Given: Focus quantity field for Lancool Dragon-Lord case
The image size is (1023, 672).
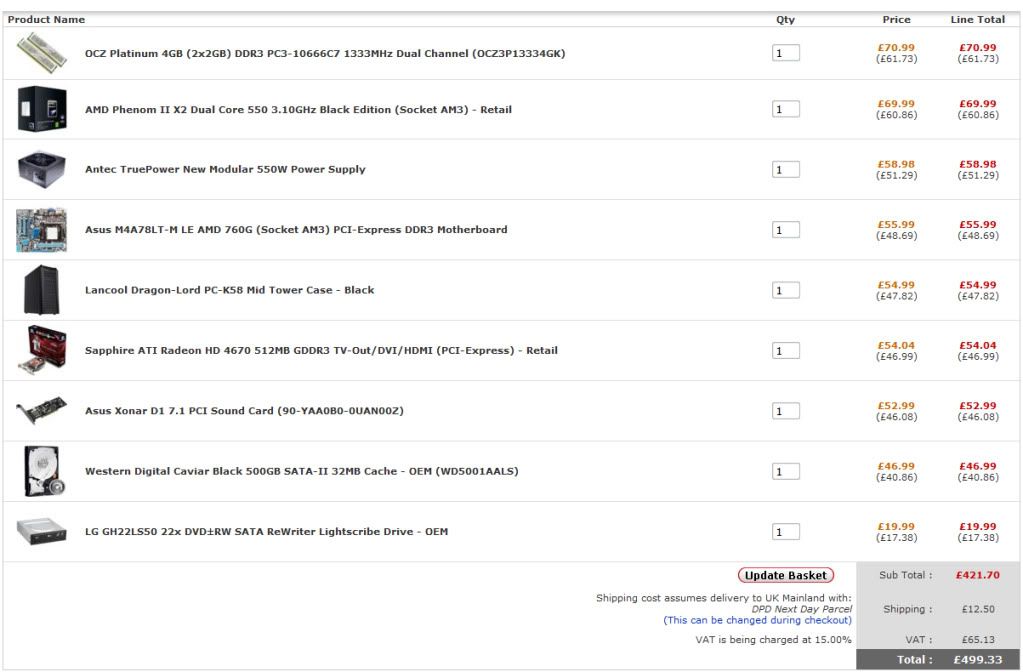Looking at the screenshot, I should click(x=786, y=290).
